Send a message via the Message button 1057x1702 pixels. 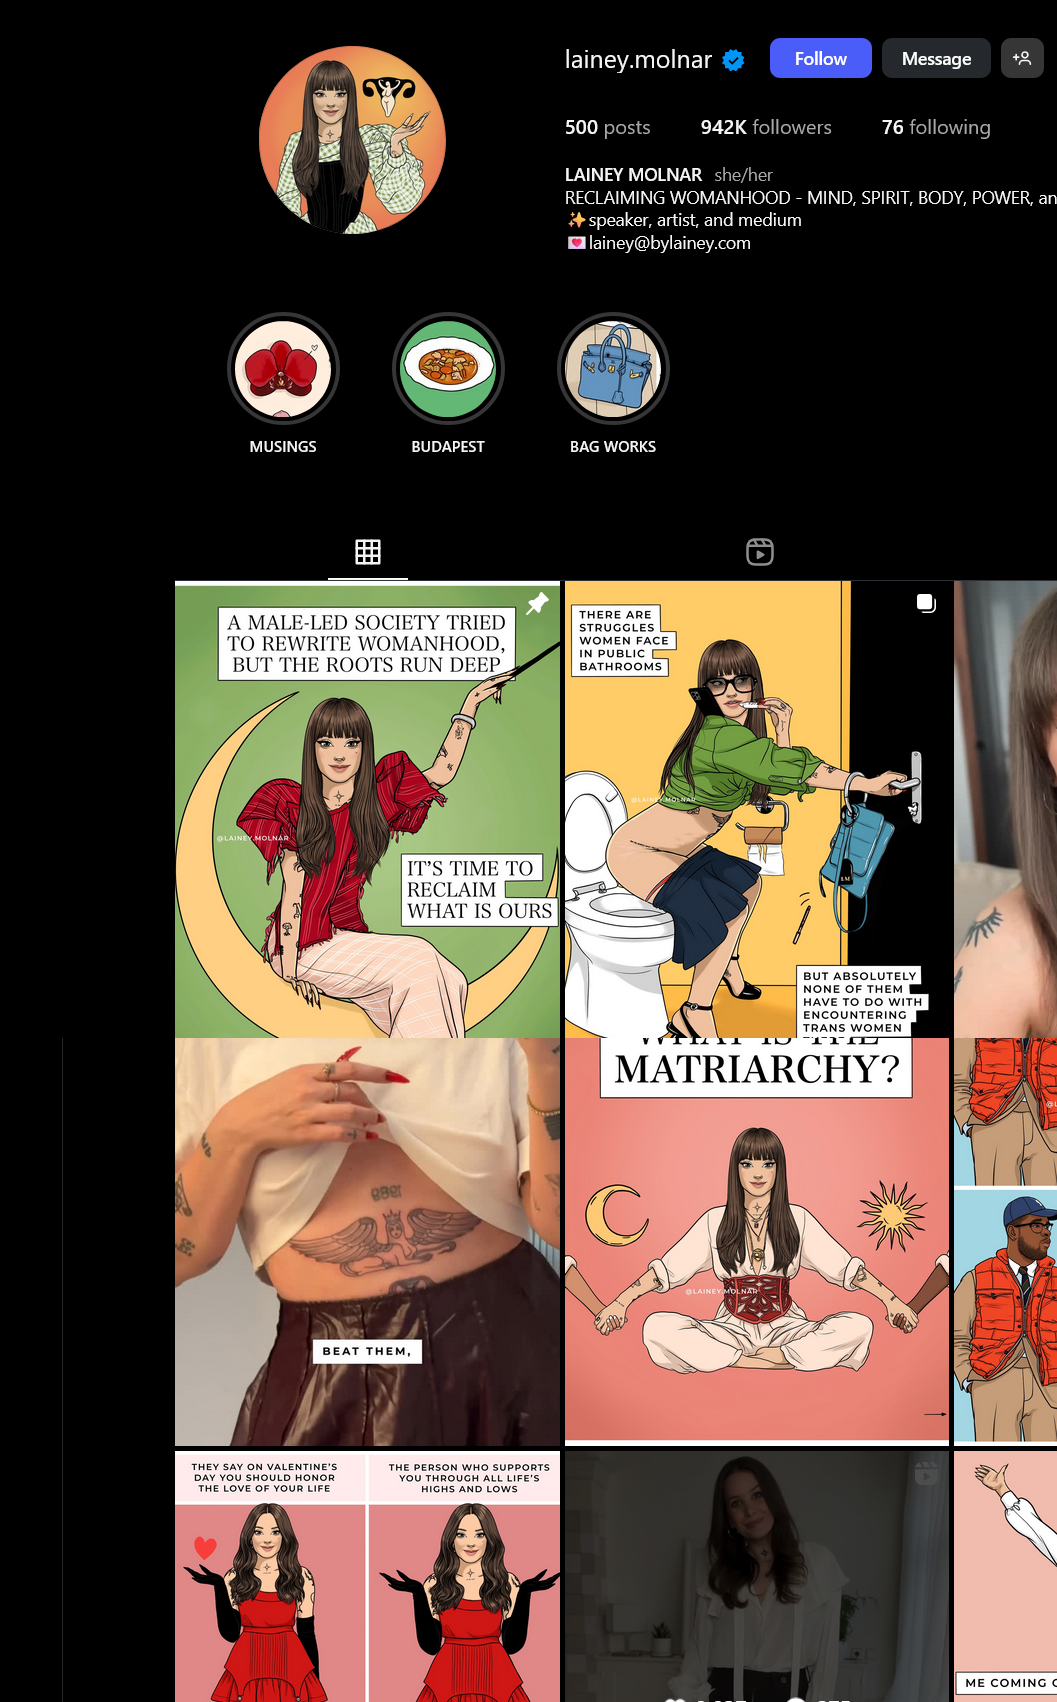click(936, 58)
